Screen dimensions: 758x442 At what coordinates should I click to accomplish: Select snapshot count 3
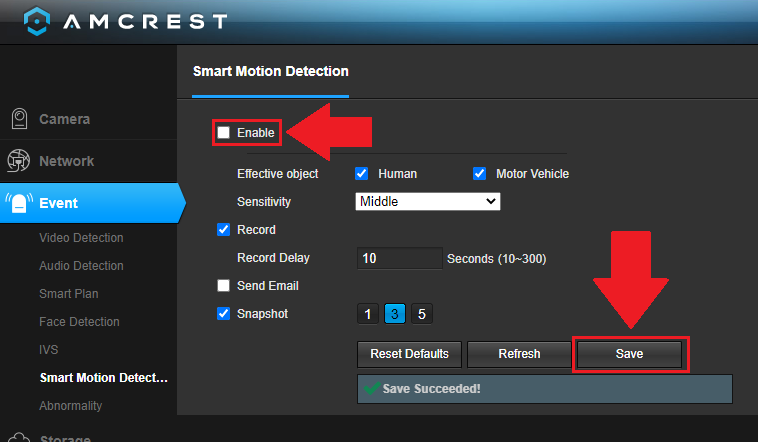(395, 314)
